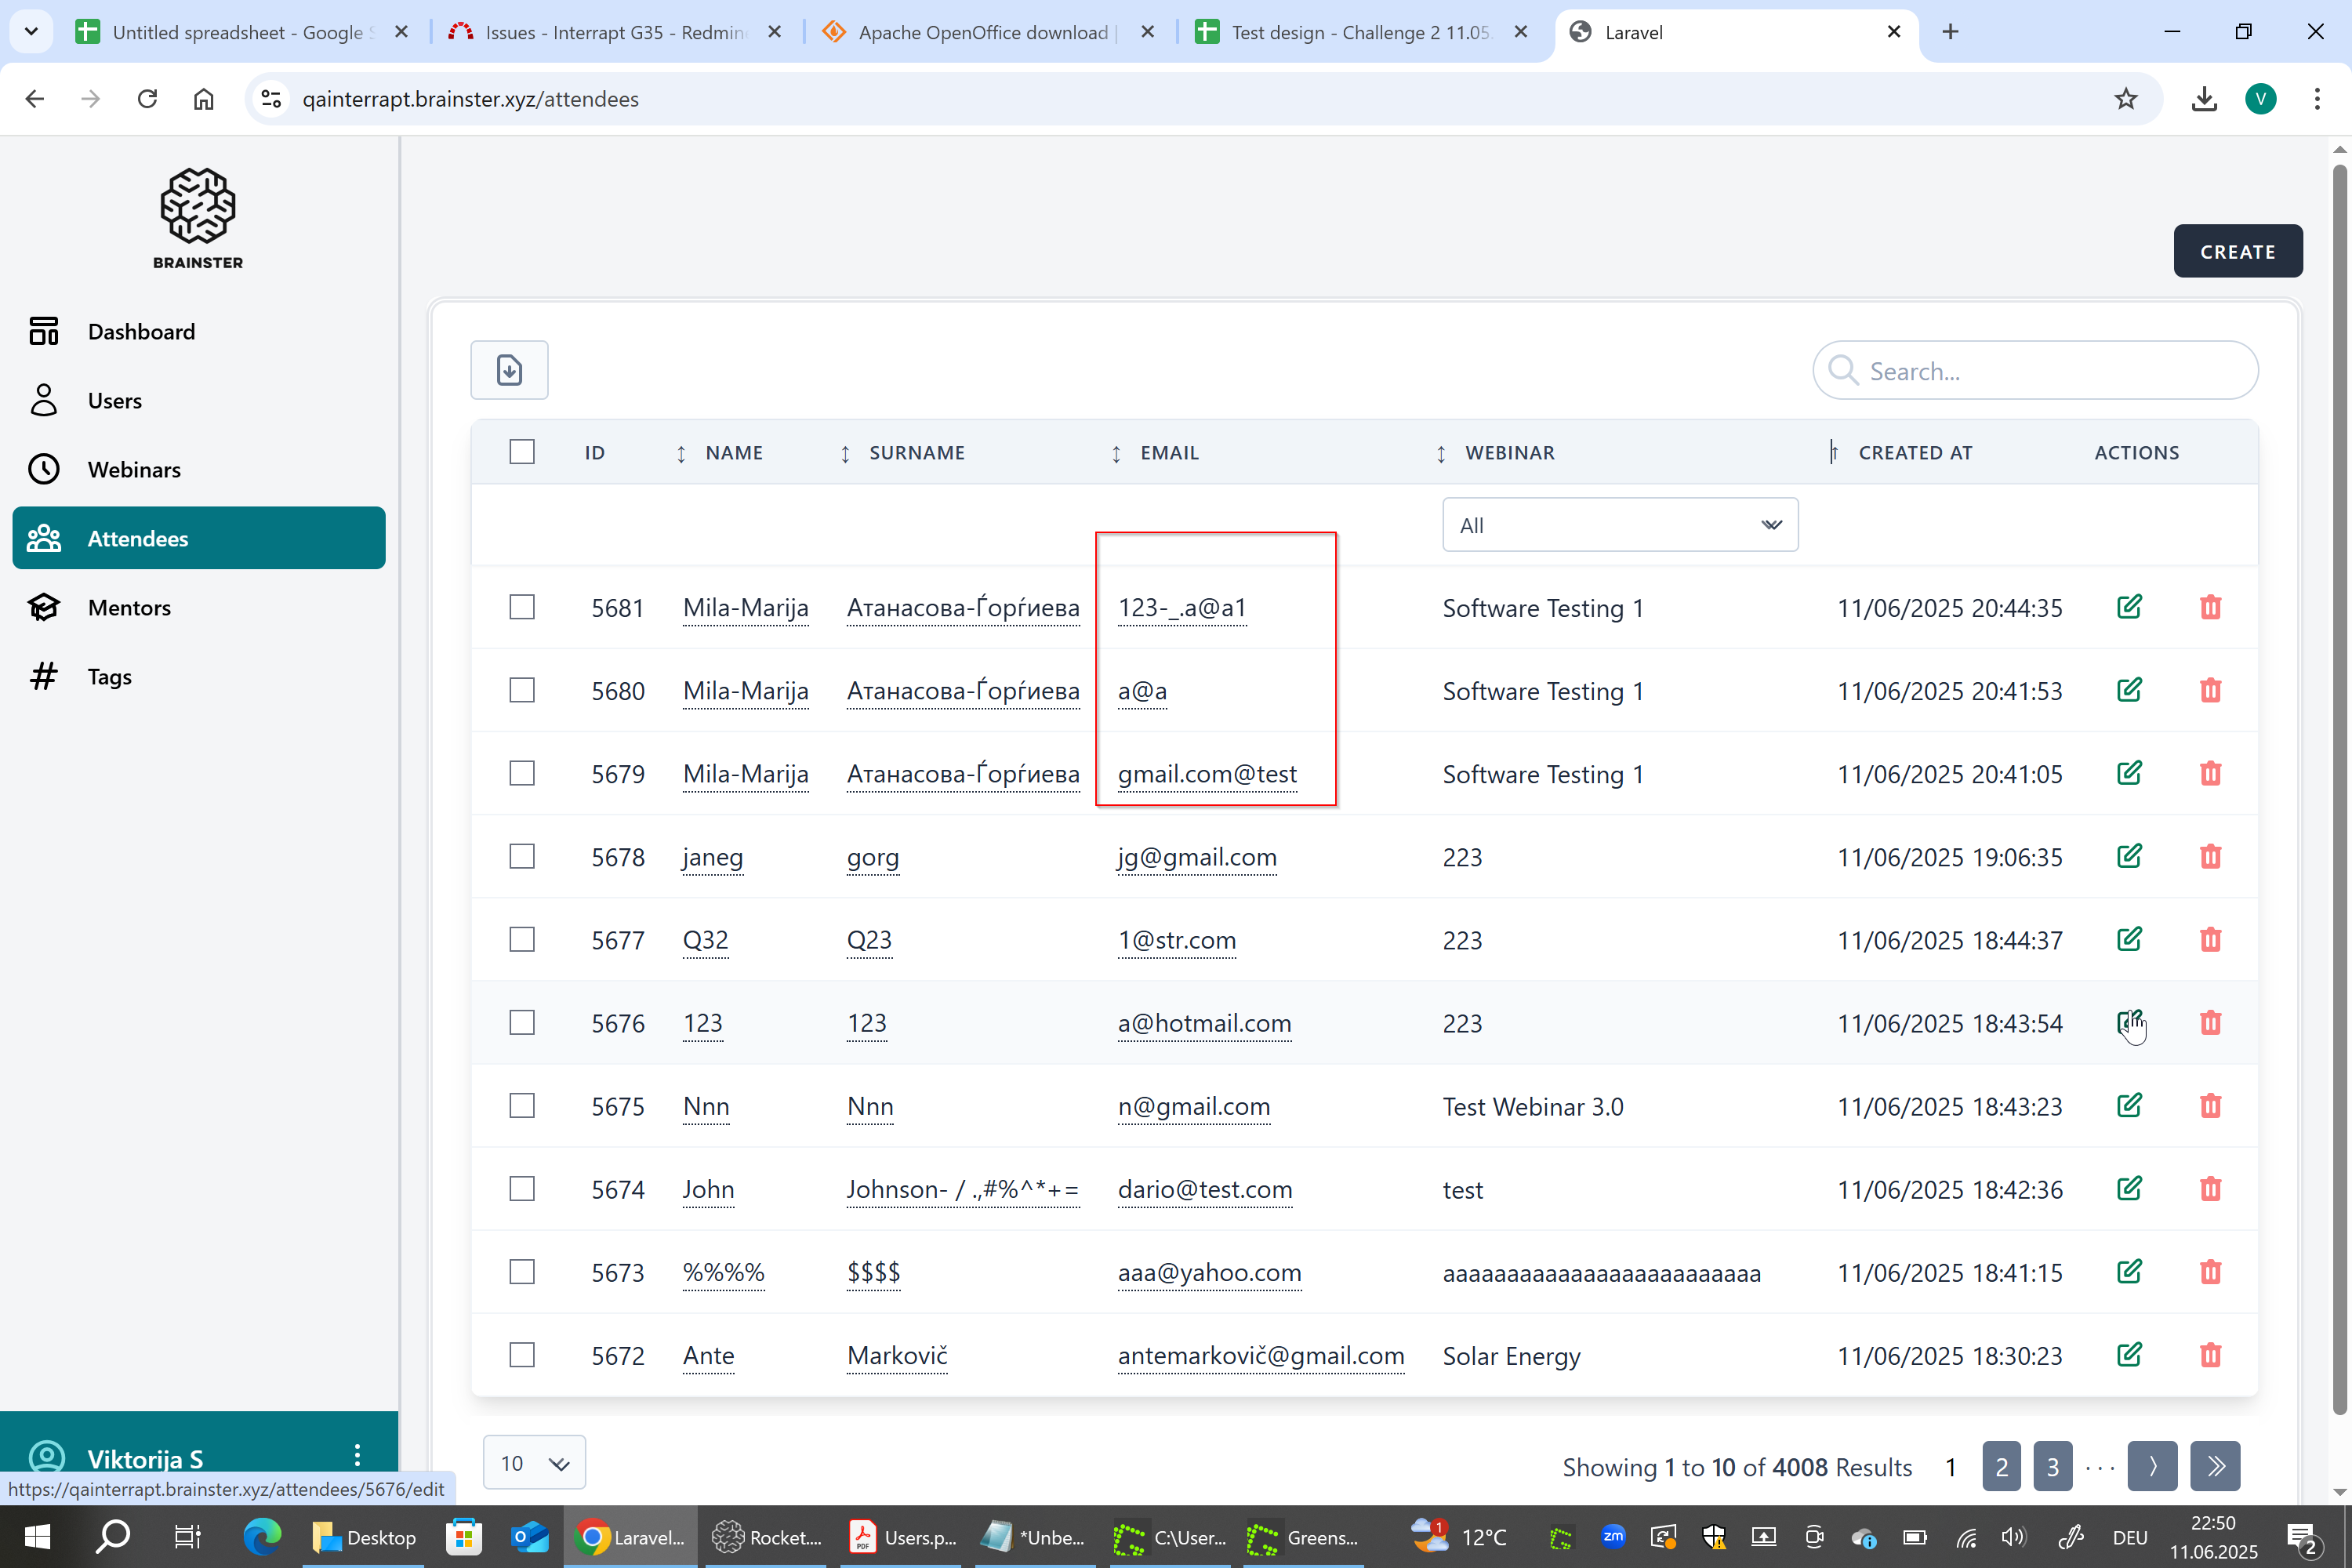Open the Webinar filter dropdown showing All
The image size is (2352, 1568).
coord(1619,525)
